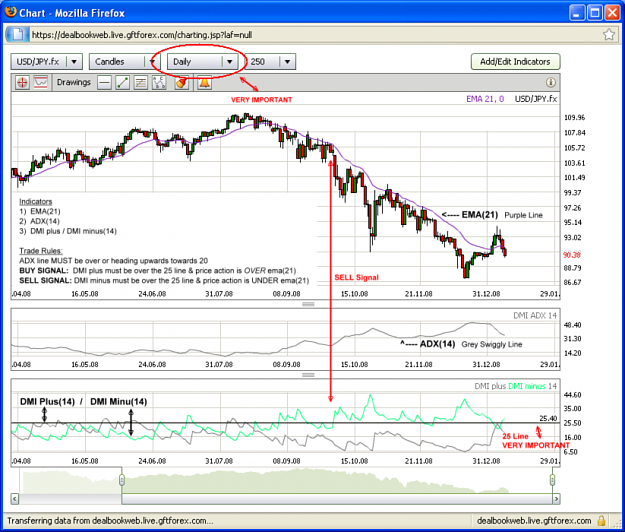Click the left handle of range navigator
Screen dimensions: 625x532
(x=122, y=480)
